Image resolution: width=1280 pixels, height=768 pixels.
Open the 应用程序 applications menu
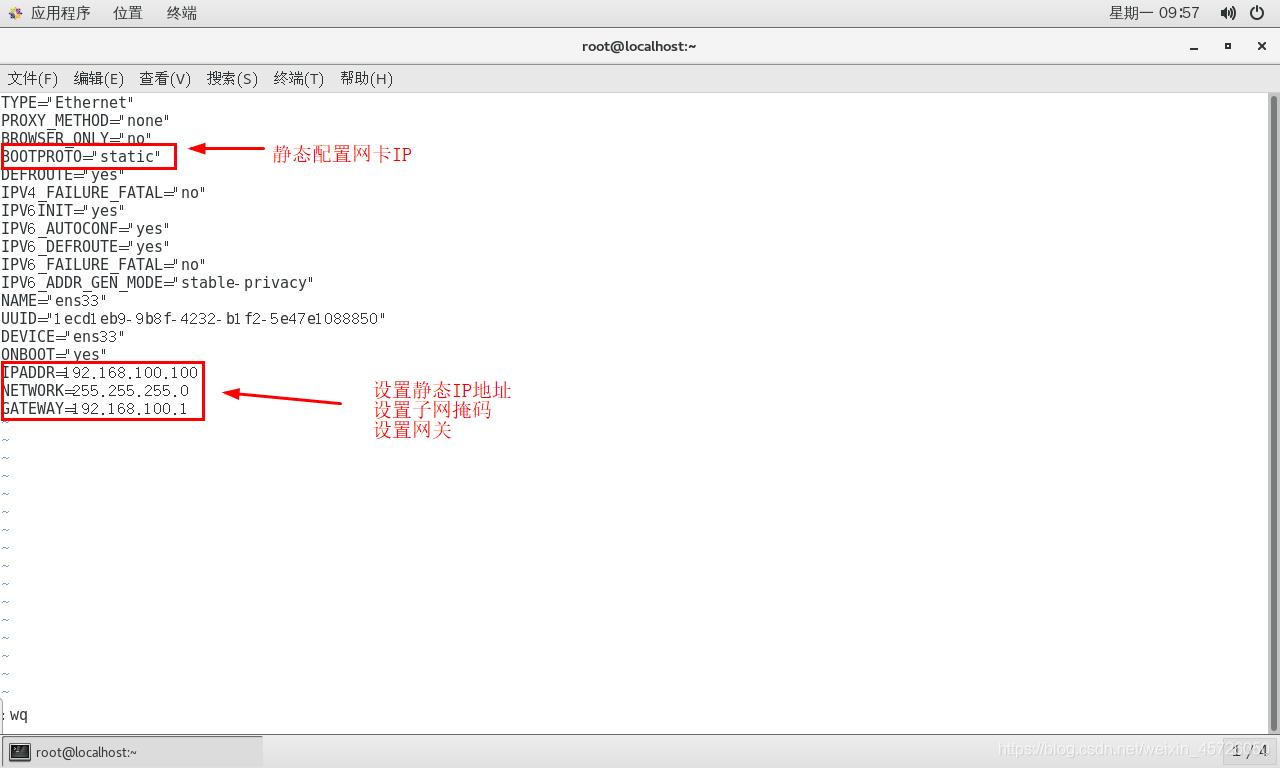(60, 13)
